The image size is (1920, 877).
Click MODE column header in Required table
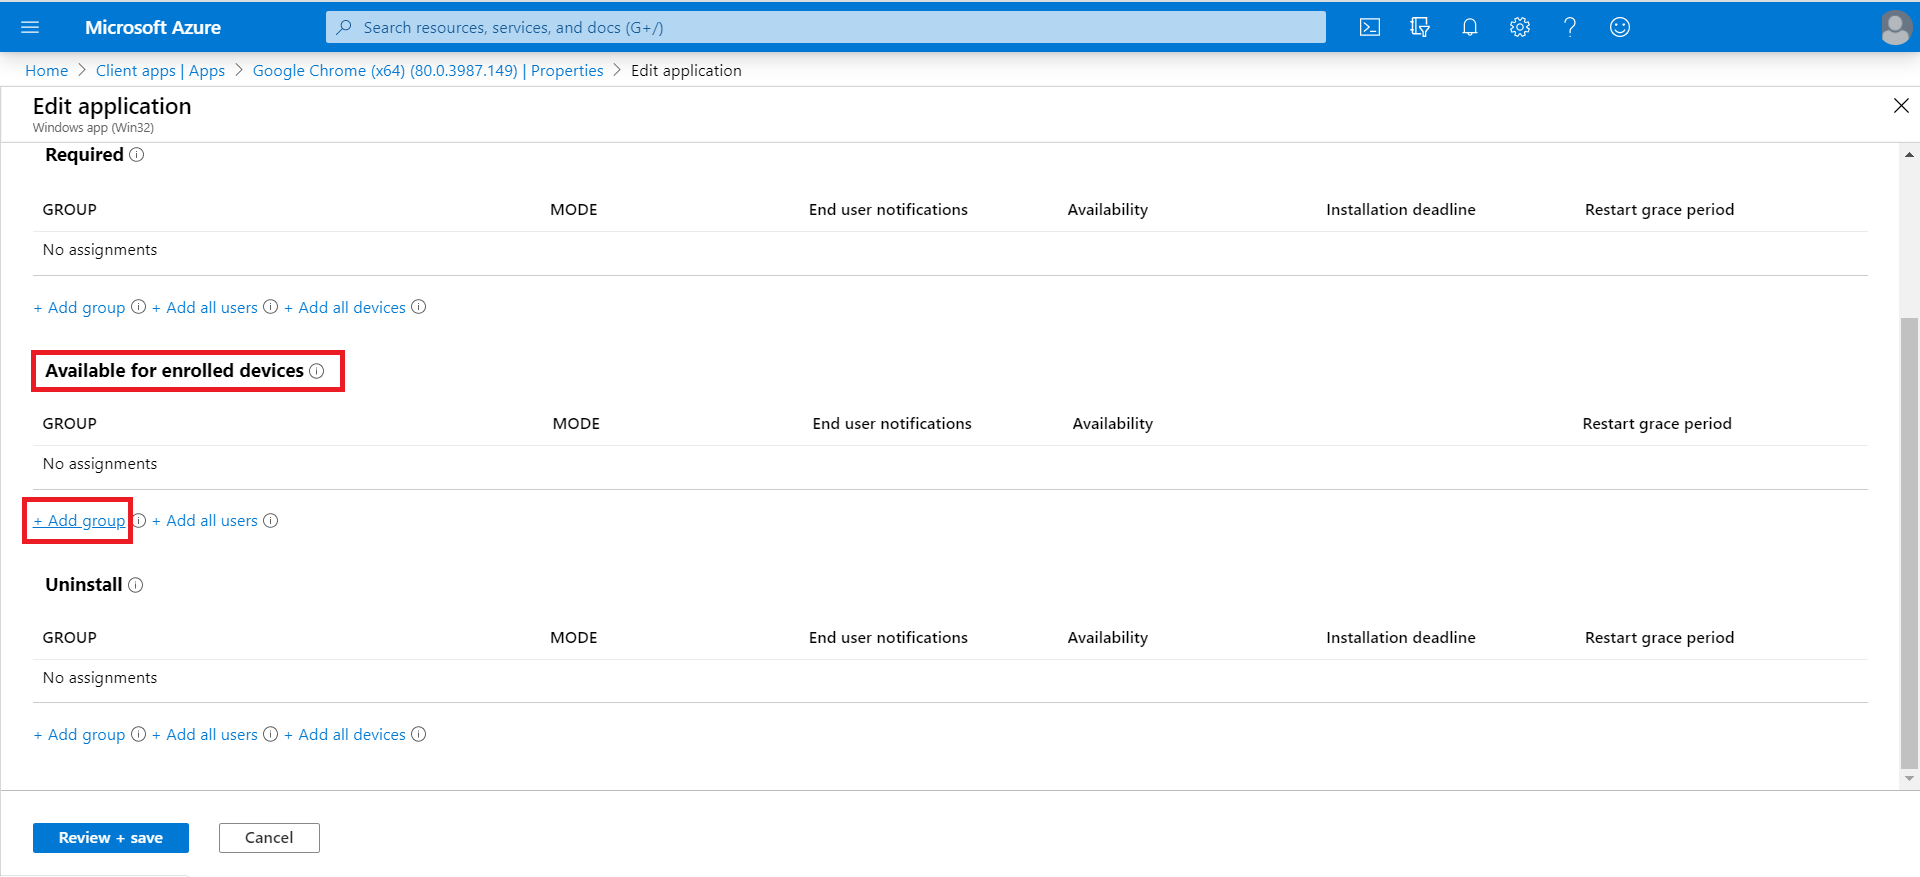574,210
